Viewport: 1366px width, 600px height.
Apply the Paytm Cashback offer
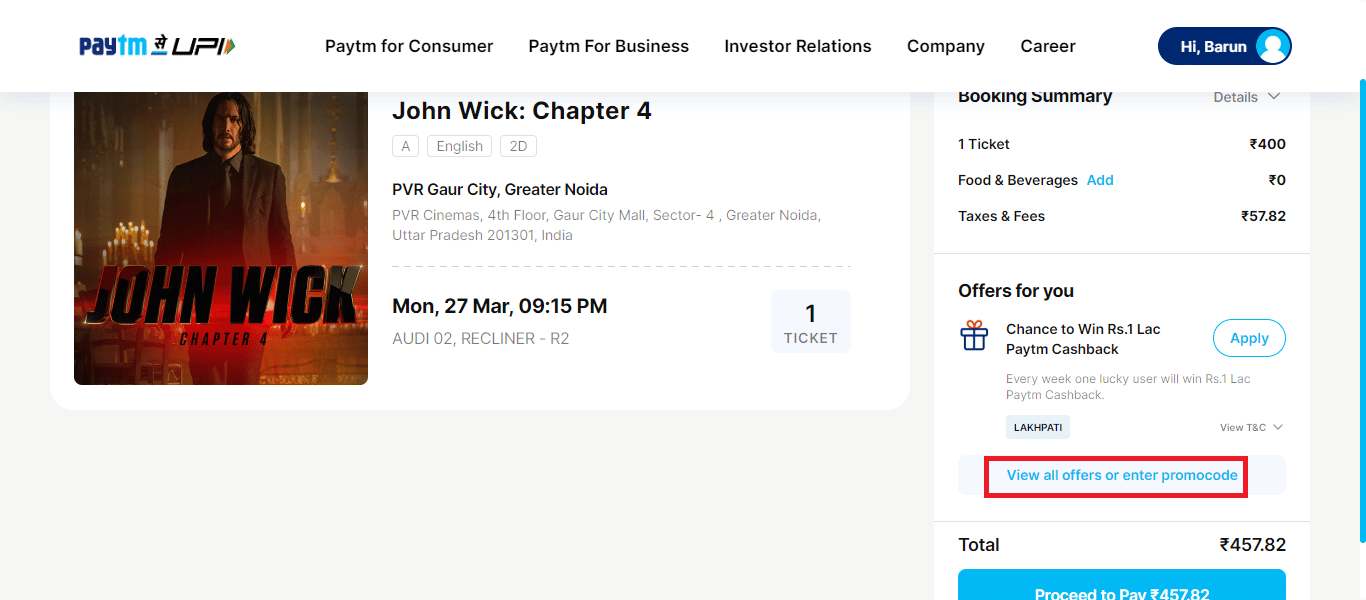click(x=1249, y=338)
